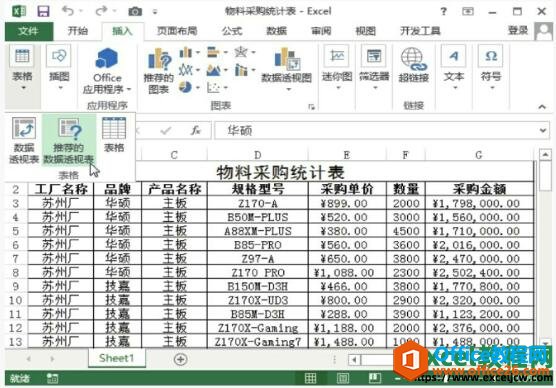Click 数据透视表 in the dropdown panel

click(24, 141)
